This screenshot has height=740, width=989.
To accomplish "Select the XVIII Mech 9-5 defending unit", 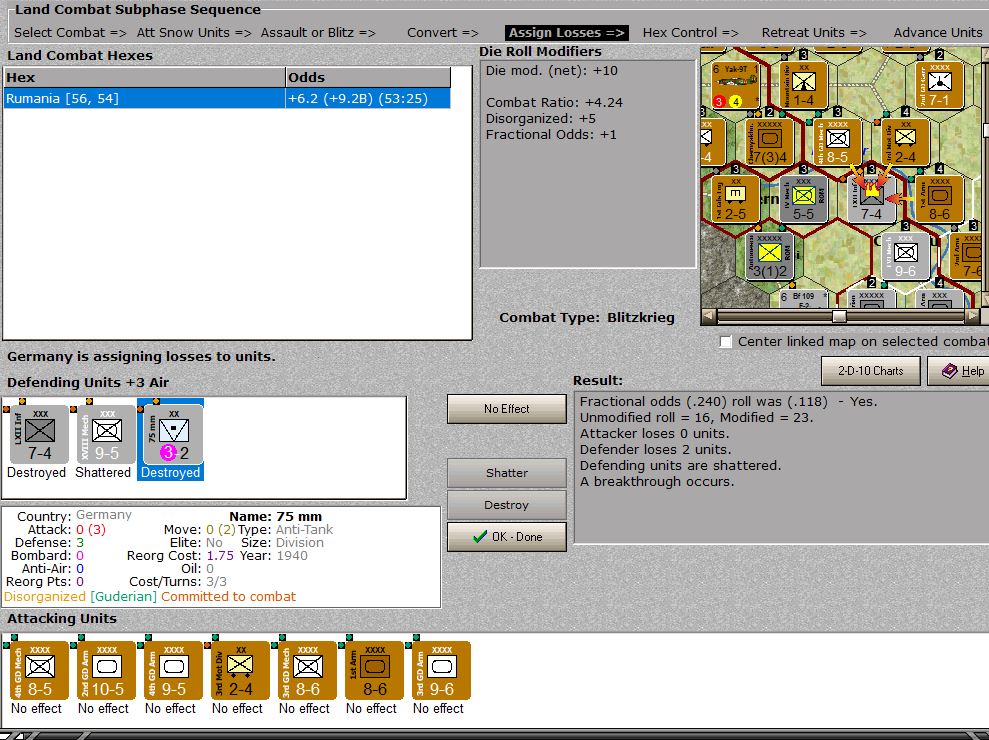I will pyautogui.click(x=107, y=434).
